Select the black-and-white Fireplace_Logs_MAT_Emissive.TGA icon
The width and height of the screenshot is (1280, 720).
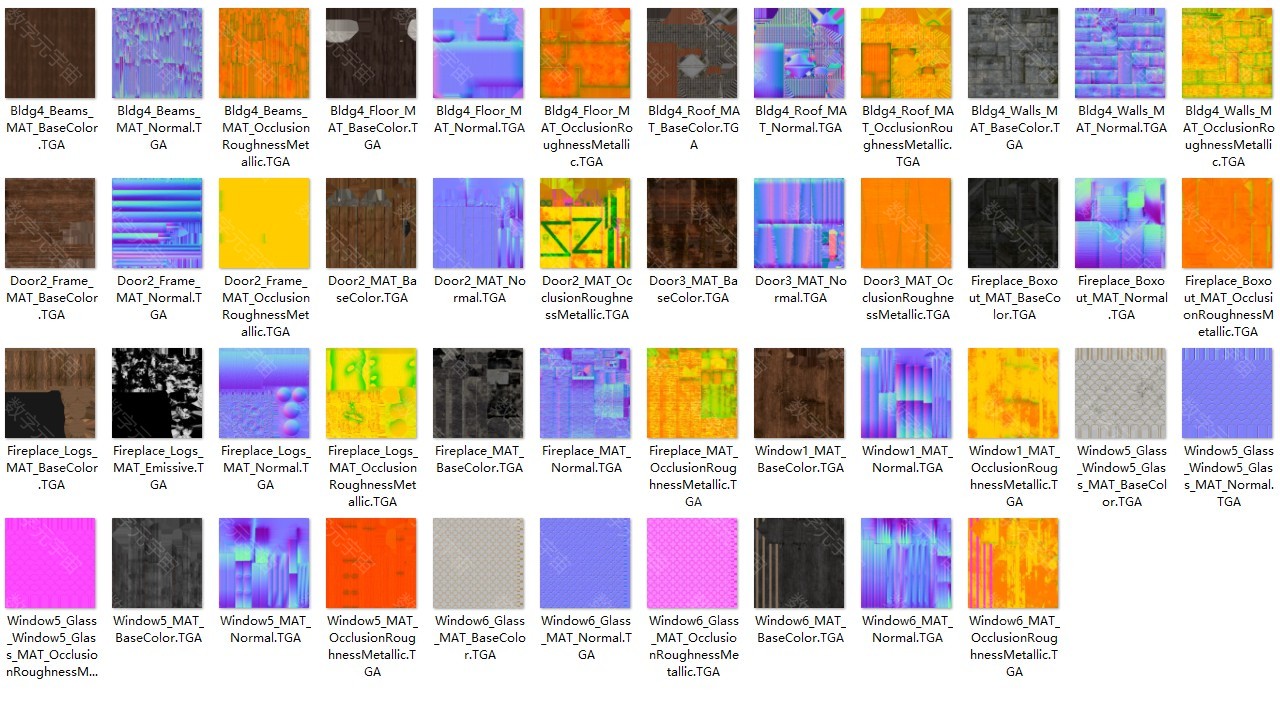tap(158, 393)
